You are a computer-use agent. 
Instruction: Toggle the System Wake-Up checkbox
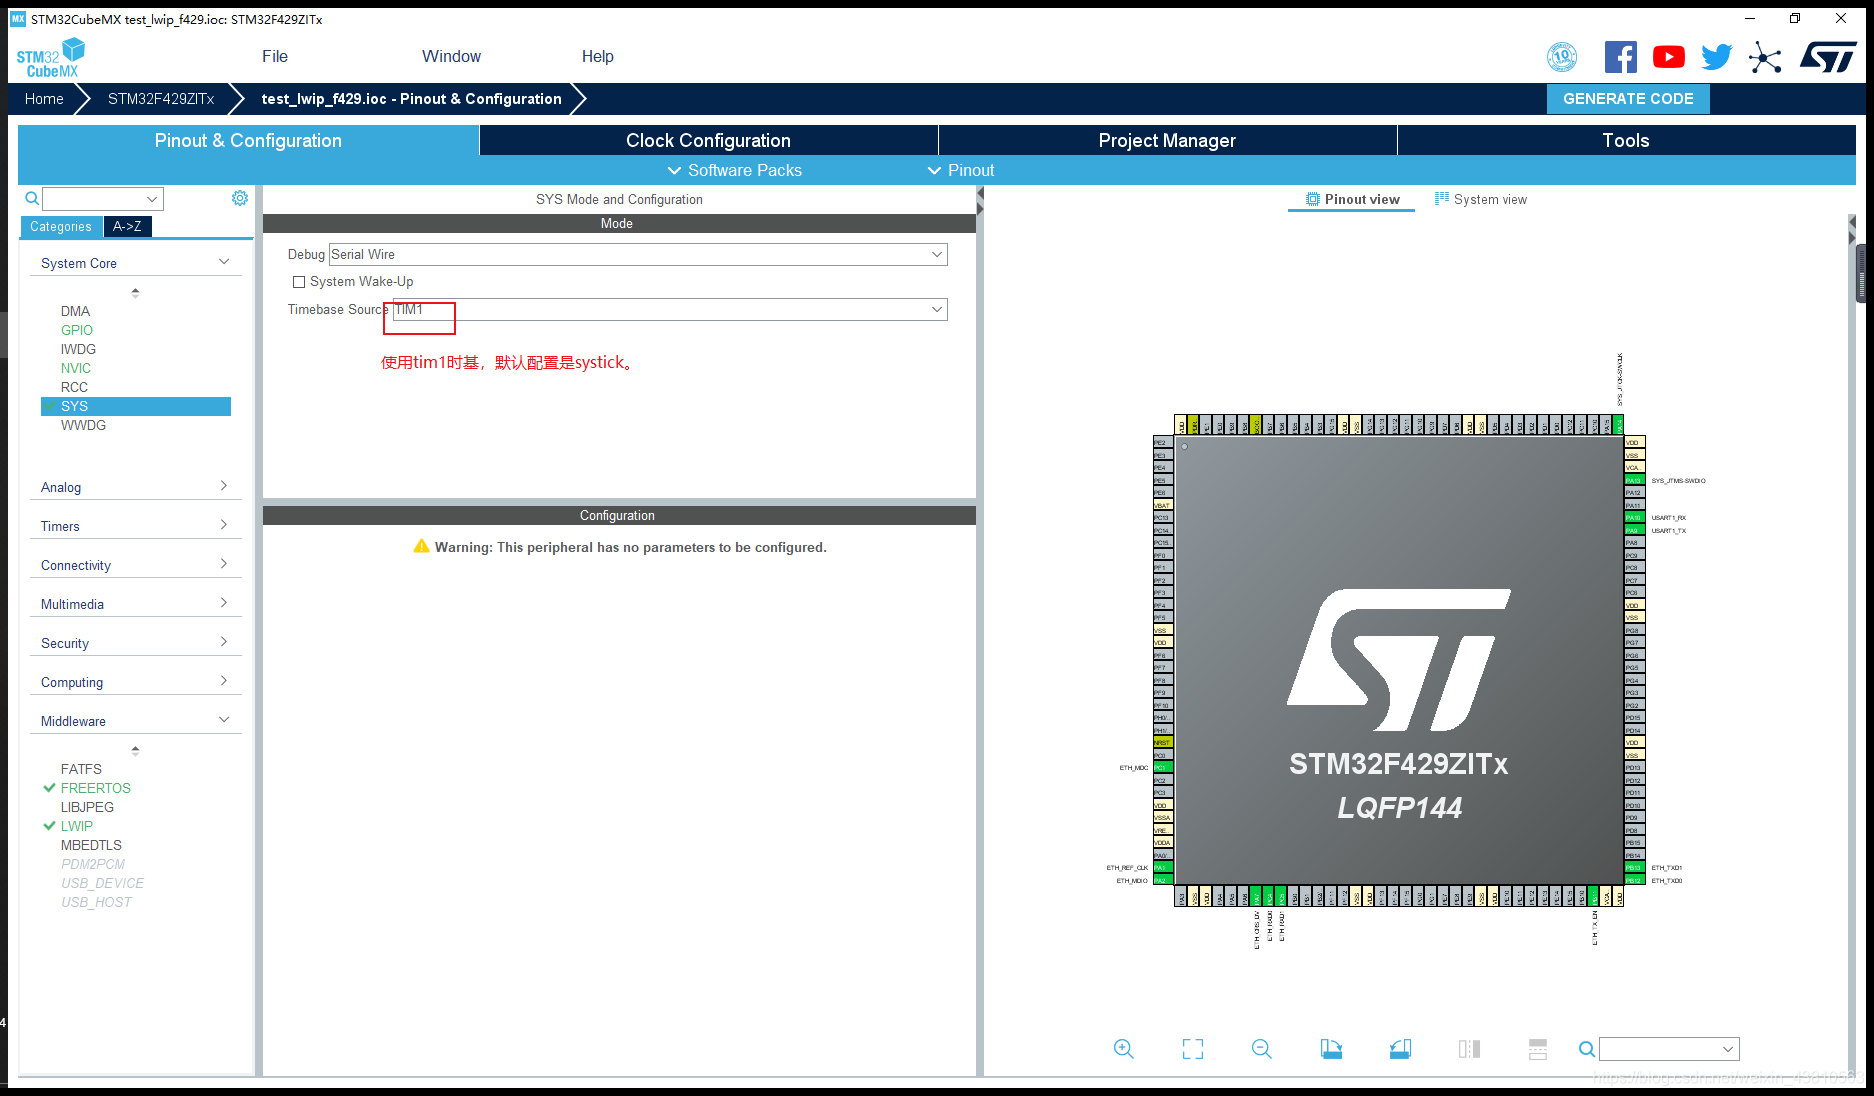point(298,282)
